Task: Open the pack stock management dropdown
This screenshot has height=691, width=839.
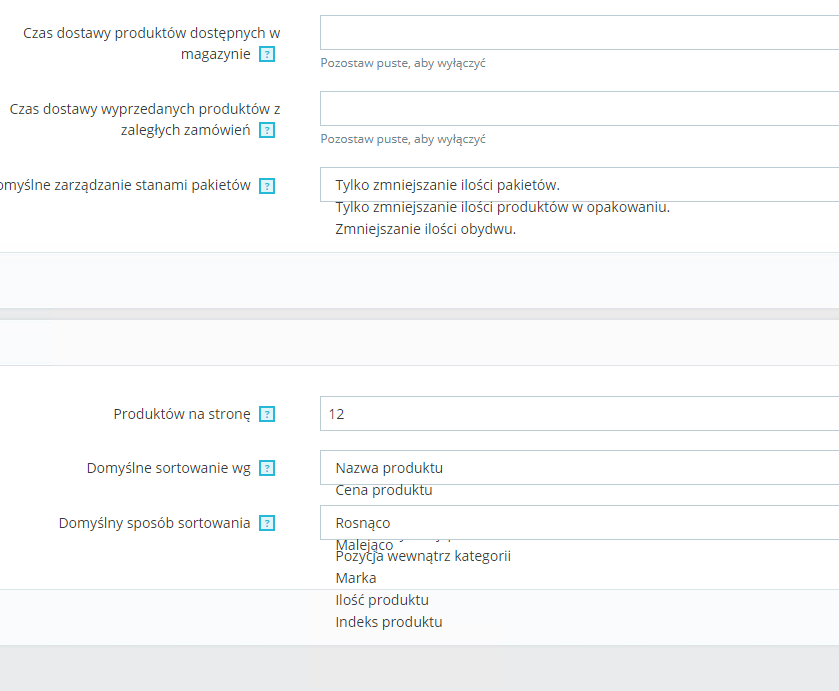Action: pyautogui.click(x=579, y=185)
